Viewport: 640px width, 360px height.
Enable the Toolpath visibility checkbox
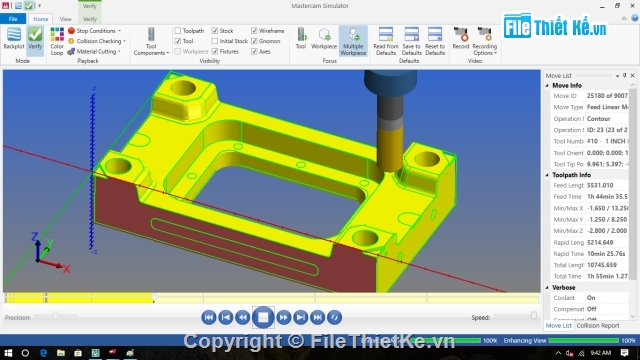pyautogui.click(x=178, y=31)
